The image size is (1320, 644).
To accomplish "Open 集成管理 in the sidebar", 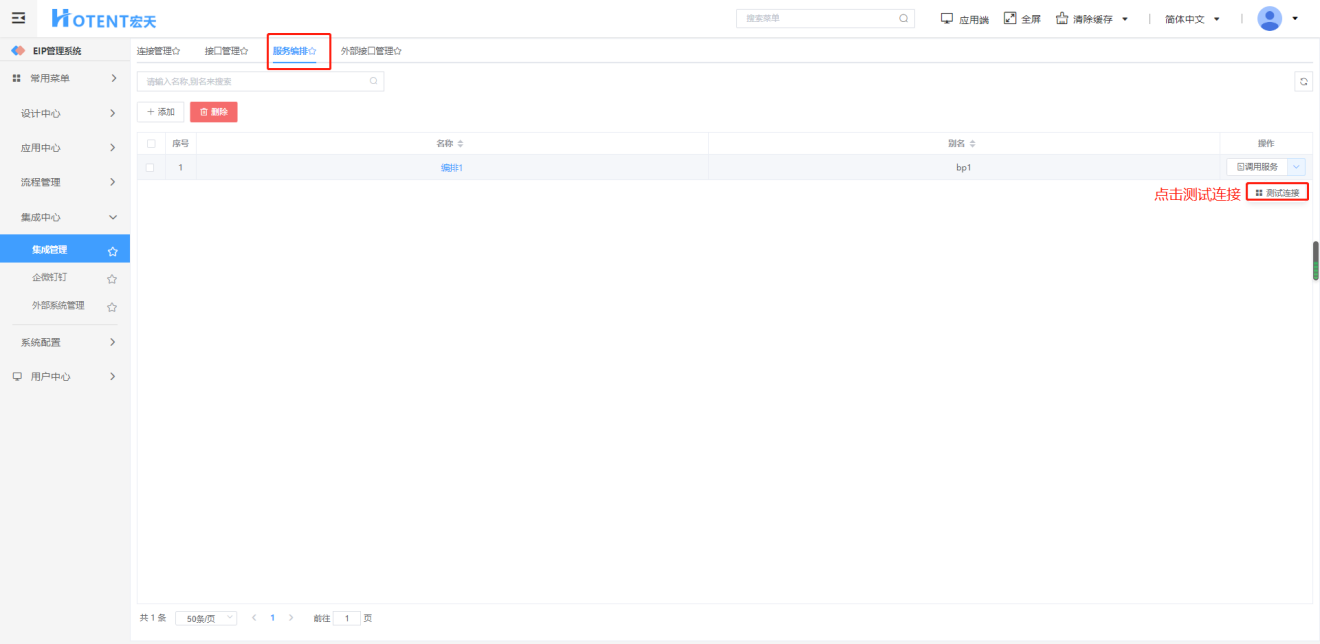I will pos(65,250).
